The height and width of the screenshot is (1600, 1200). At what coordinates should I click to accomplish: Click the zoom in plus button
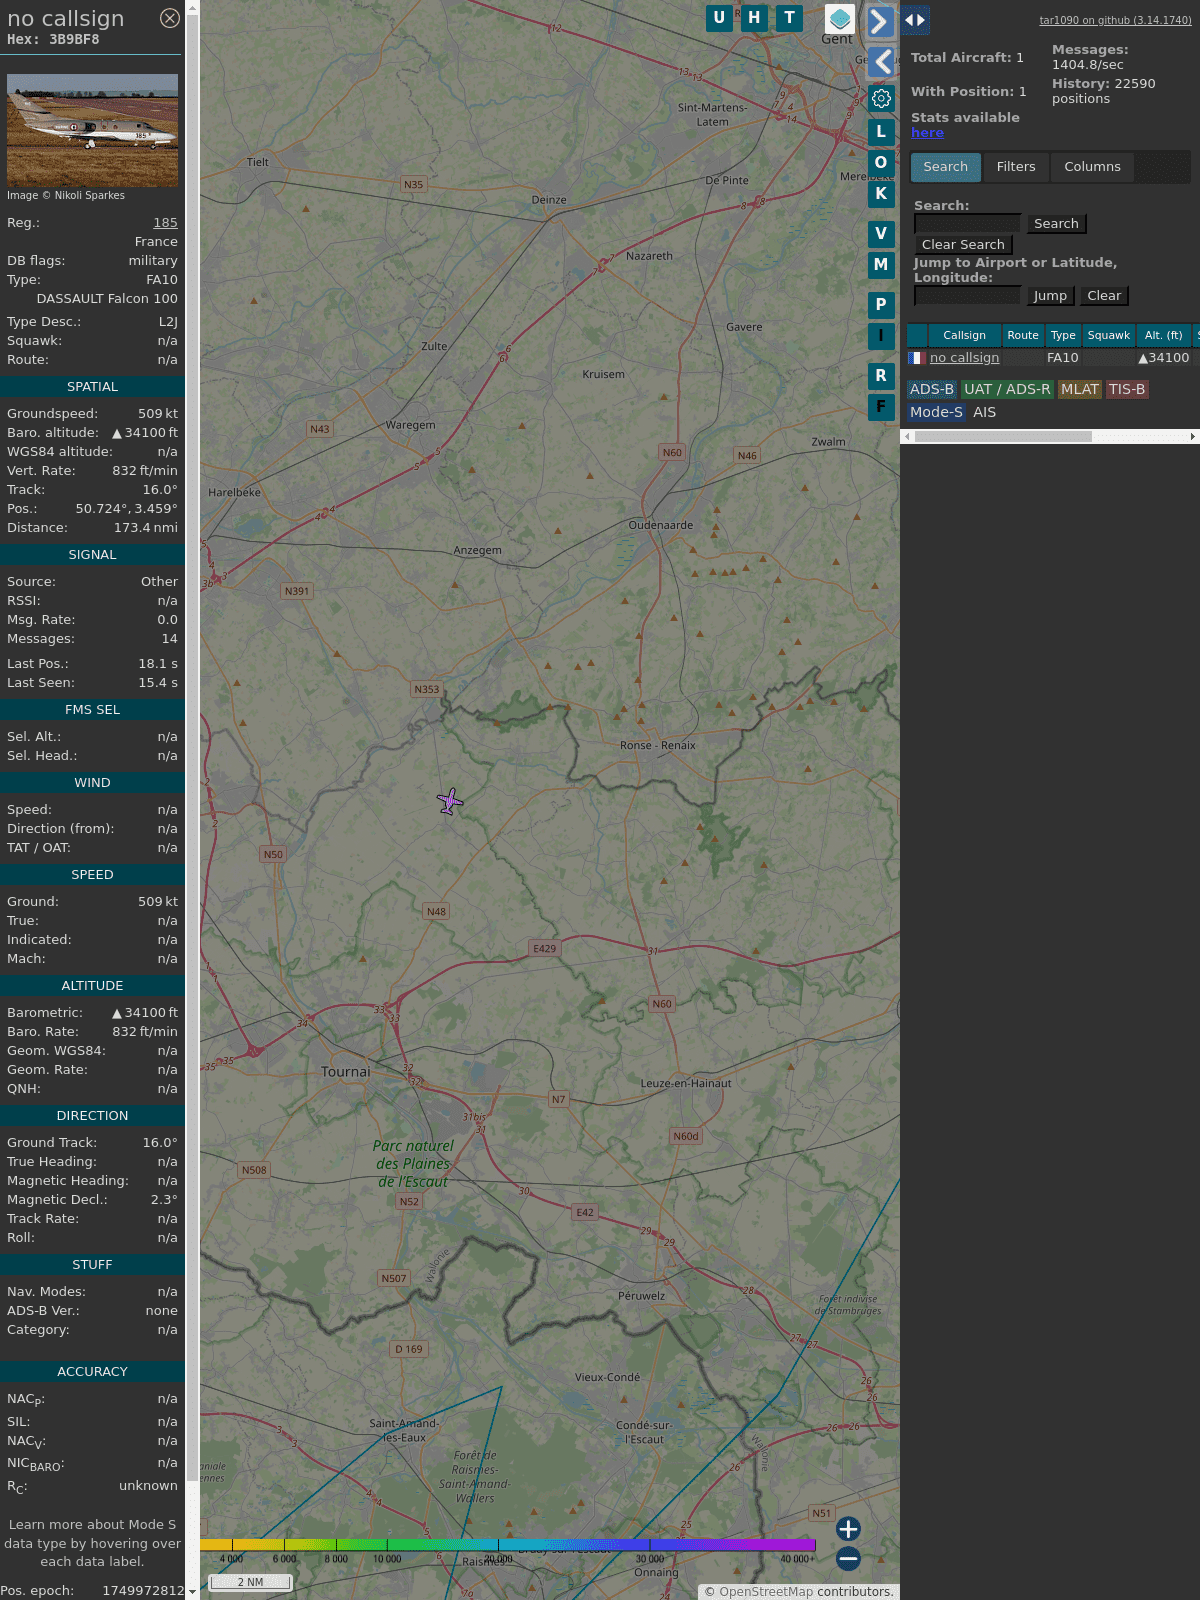[848, 1528]
